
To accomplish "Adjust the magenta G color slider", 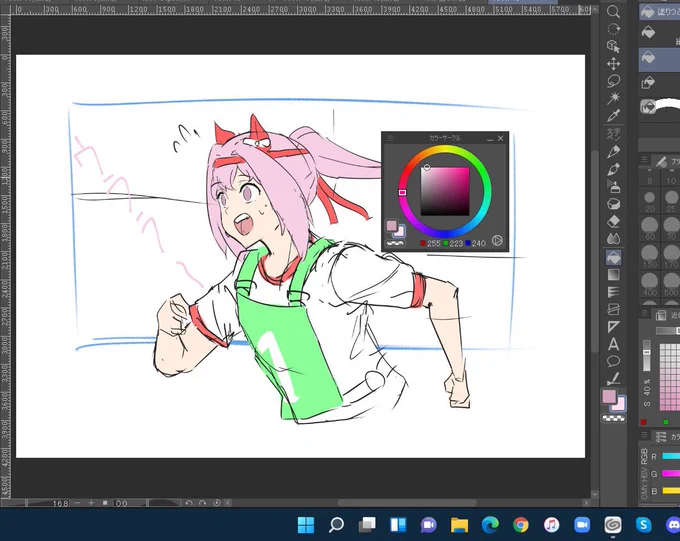I will click(x=671, y=474).
